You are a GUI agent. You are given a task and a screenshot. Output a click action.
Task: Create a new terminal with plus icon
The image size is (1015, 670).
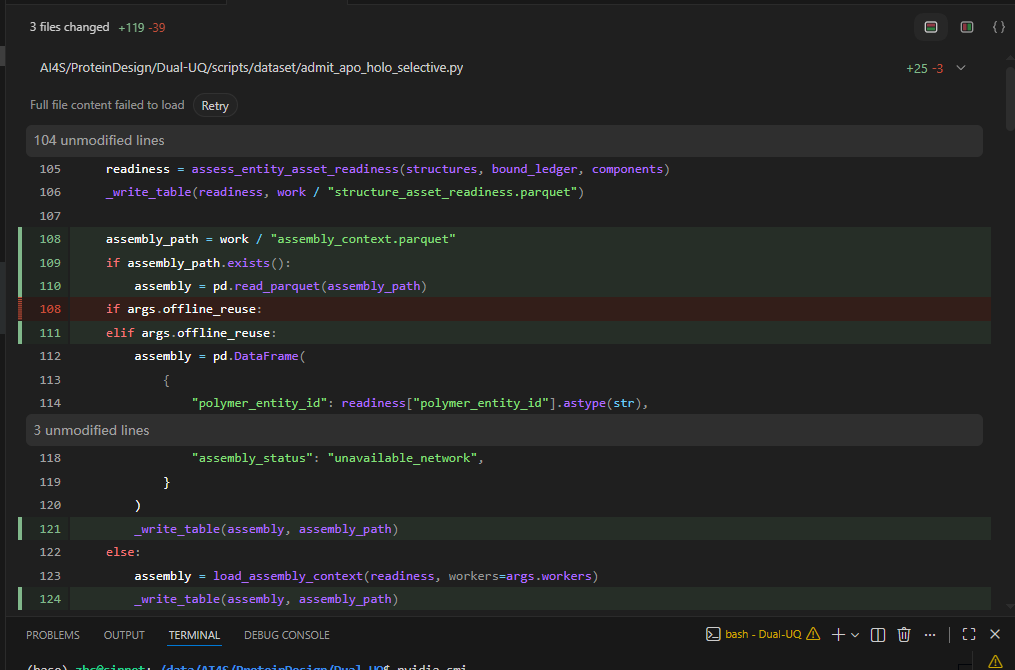pos(838,635)
